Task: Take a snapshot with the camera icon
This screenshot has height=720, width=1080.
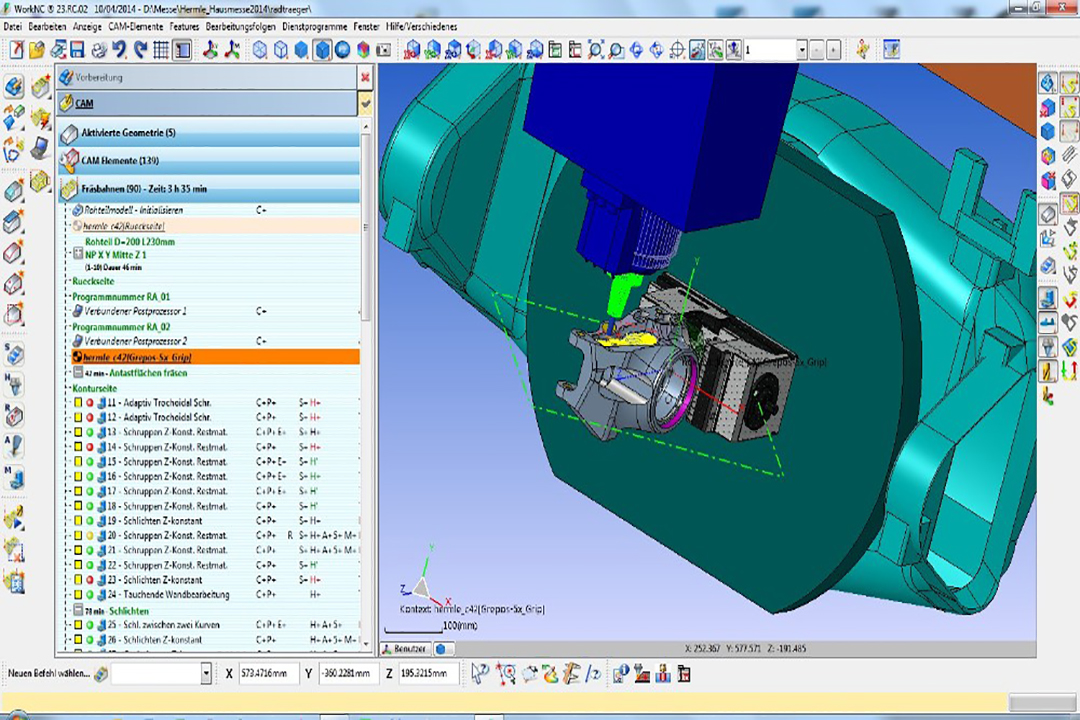Action: point(384,50)
